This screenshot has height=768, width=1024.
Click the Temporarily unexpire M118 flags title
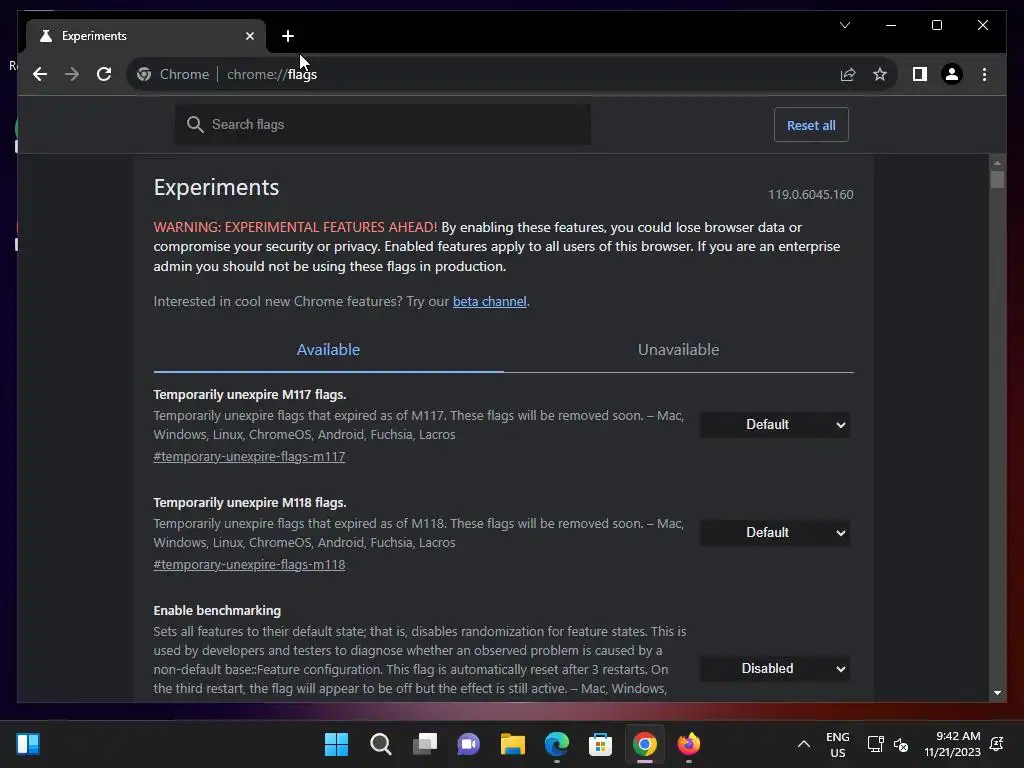coord(249,503)
